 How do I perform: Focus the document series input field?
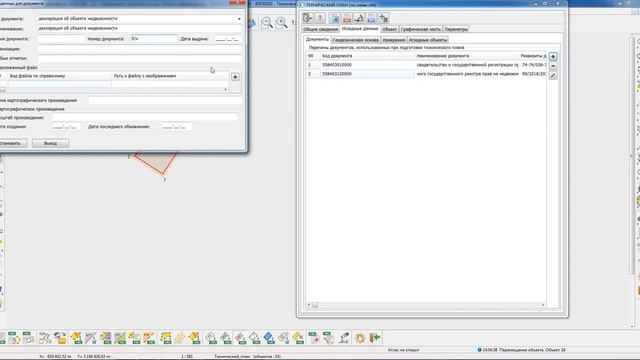61,39
